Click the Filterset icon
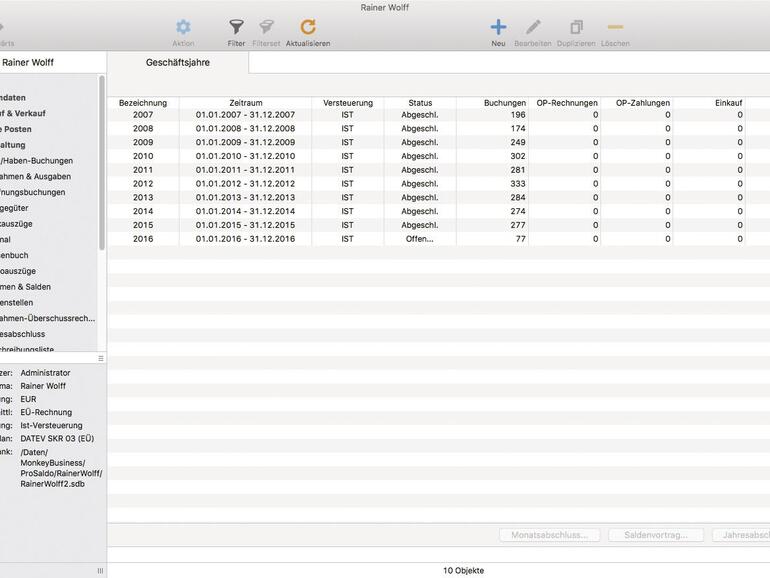Image resolution: width=770 pixels, height=578 pixels. (x=266, y=28)
